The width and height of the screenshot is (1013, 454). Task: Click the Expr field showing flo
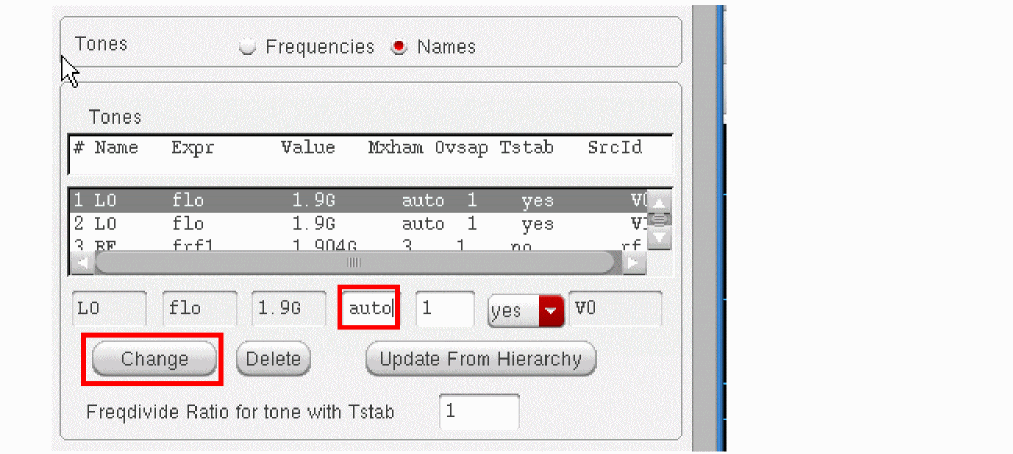point(200,310)
